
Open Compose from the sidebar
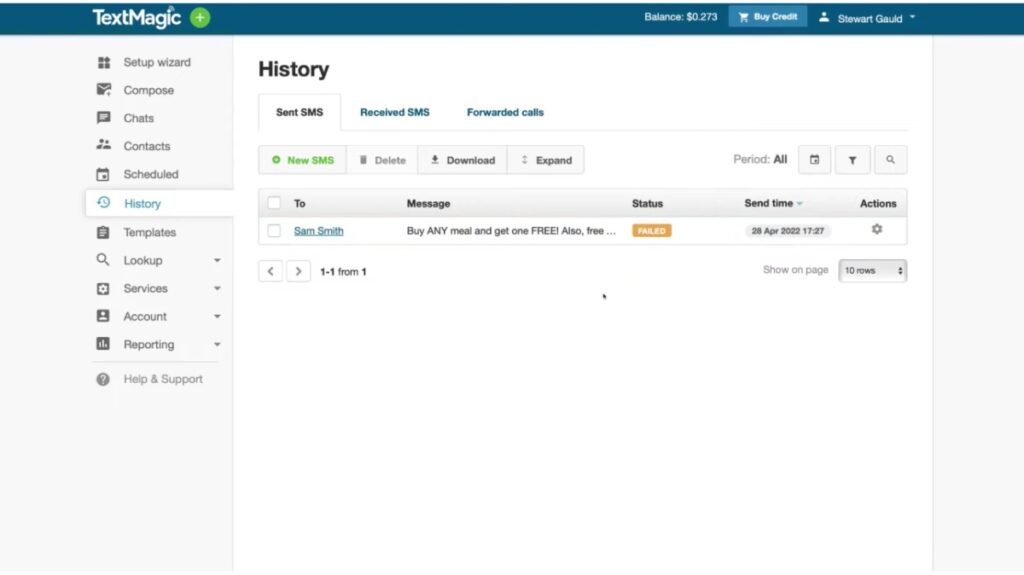tap(148, 90)
